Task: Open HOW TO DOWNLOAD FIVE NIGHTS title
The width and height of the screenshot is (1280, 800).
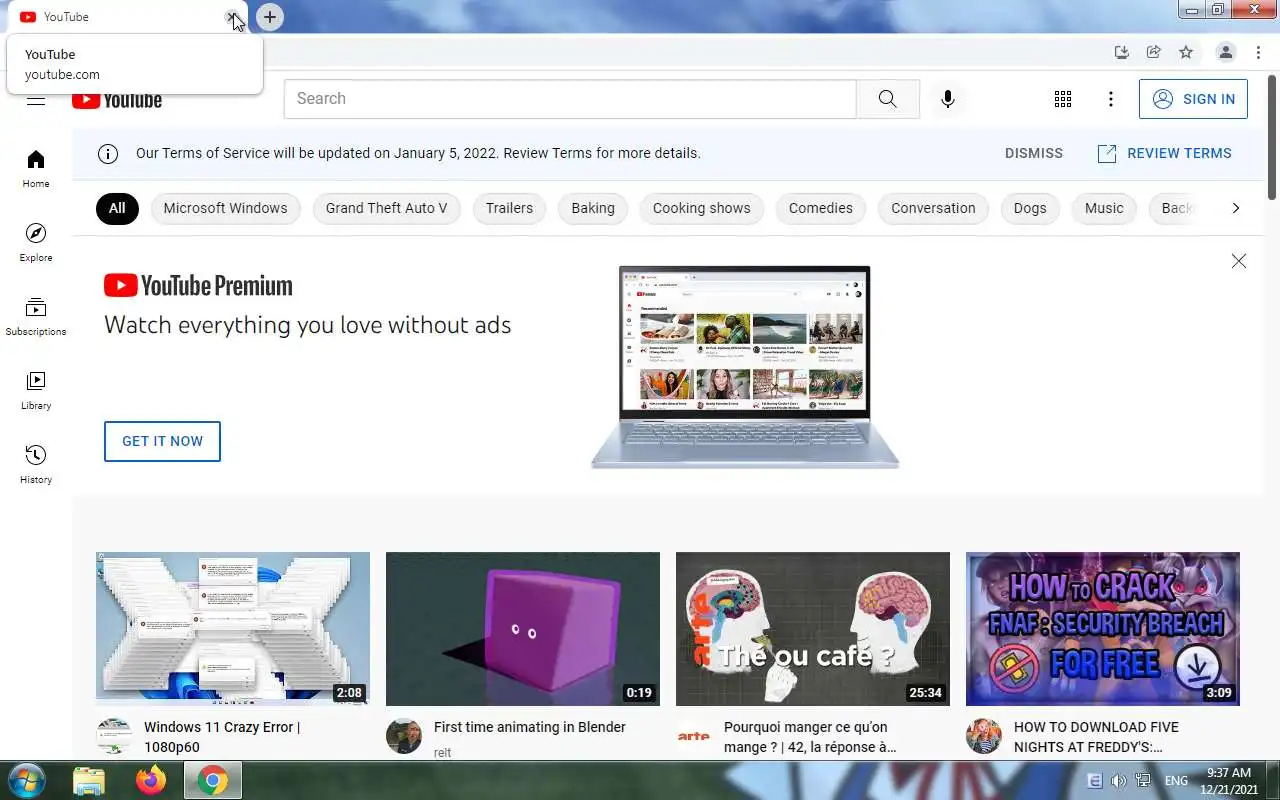Action: pyautogui.click(x=1096, y=737)
